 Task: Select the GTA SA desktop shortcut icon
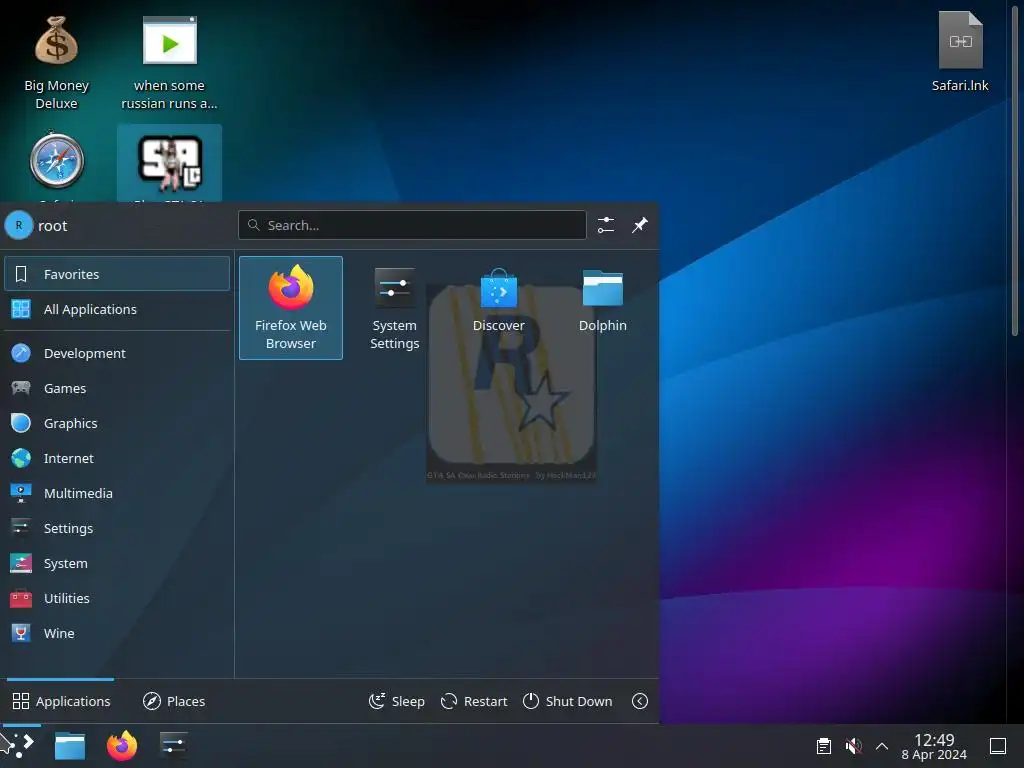[170, 163]
